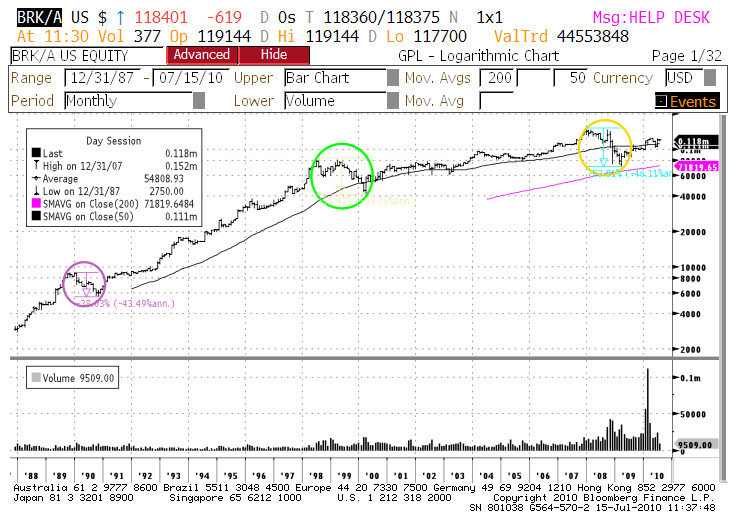Edit the 50 moving average field
This screenshot has height=527, width=736.
571,78
